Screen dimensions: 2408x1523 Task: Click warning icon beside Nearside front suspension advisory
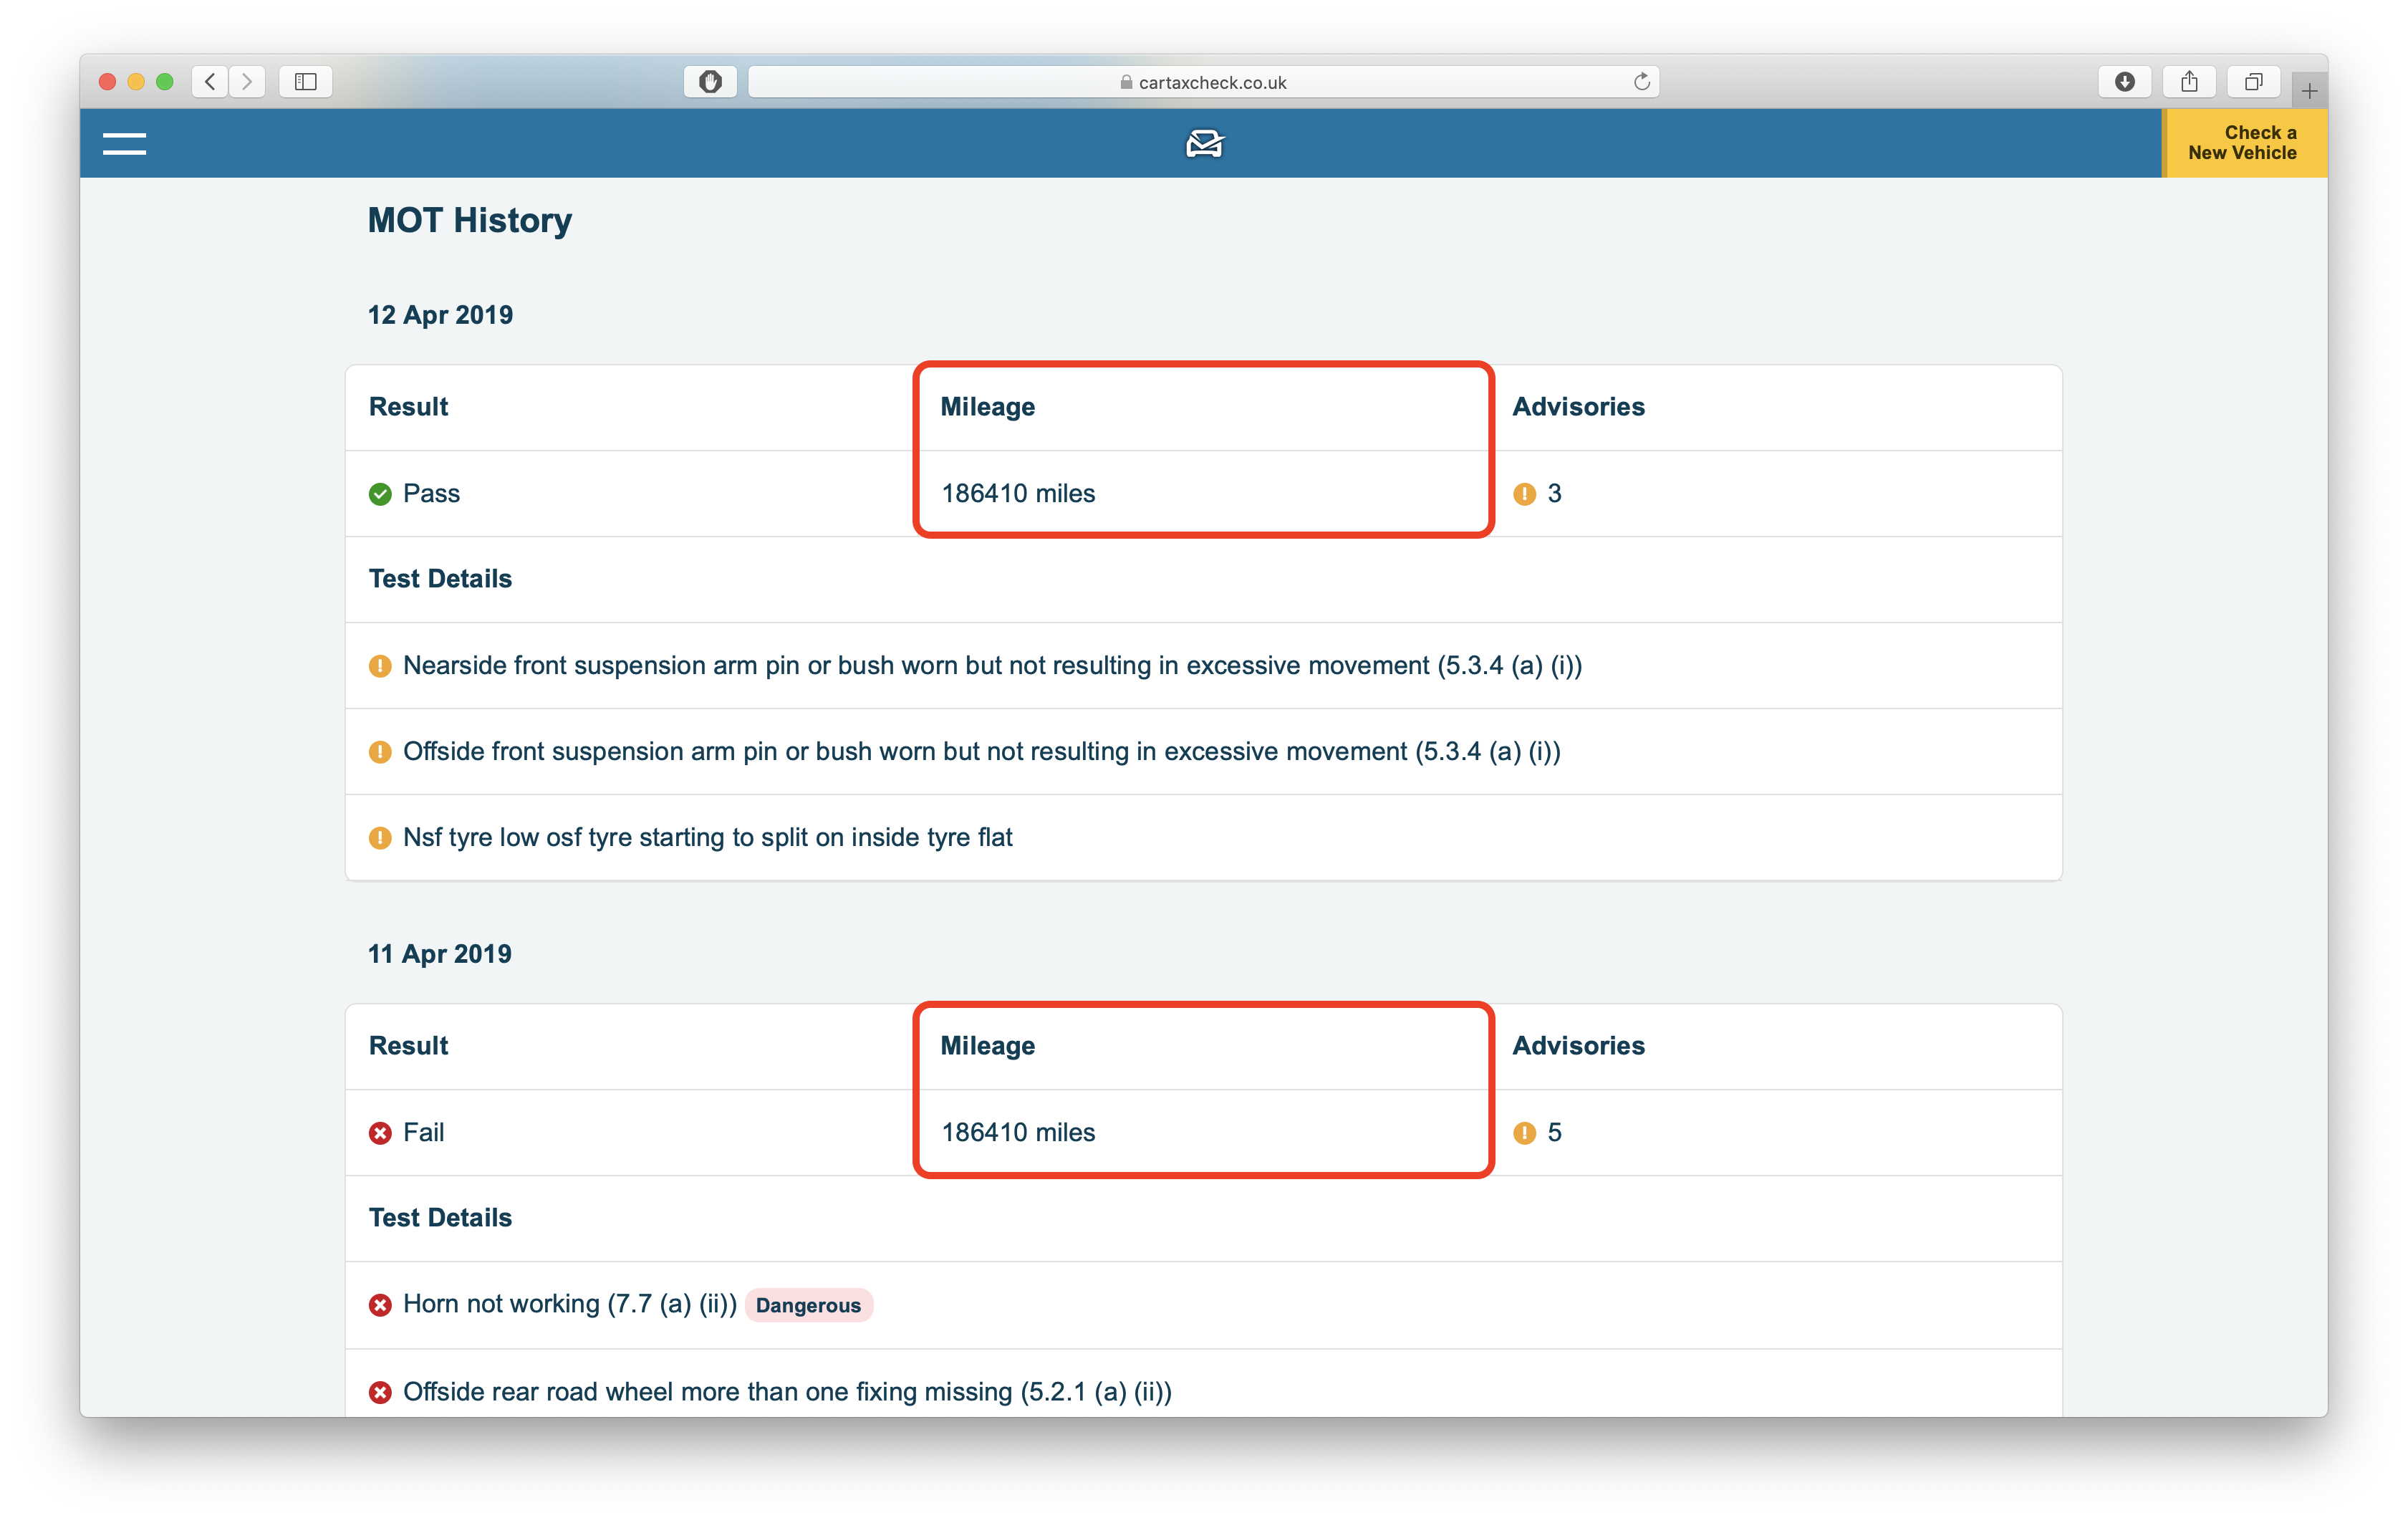[x=380, y=666]
